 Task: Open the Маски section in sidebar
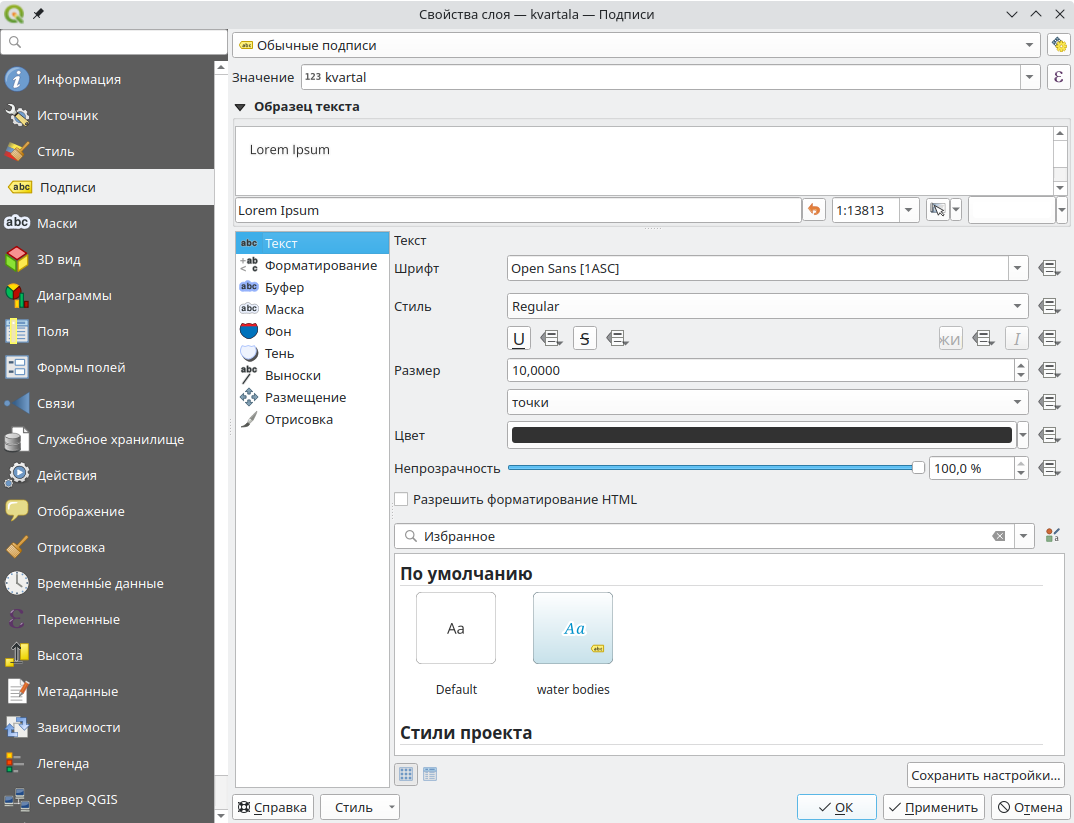[107, 223]
